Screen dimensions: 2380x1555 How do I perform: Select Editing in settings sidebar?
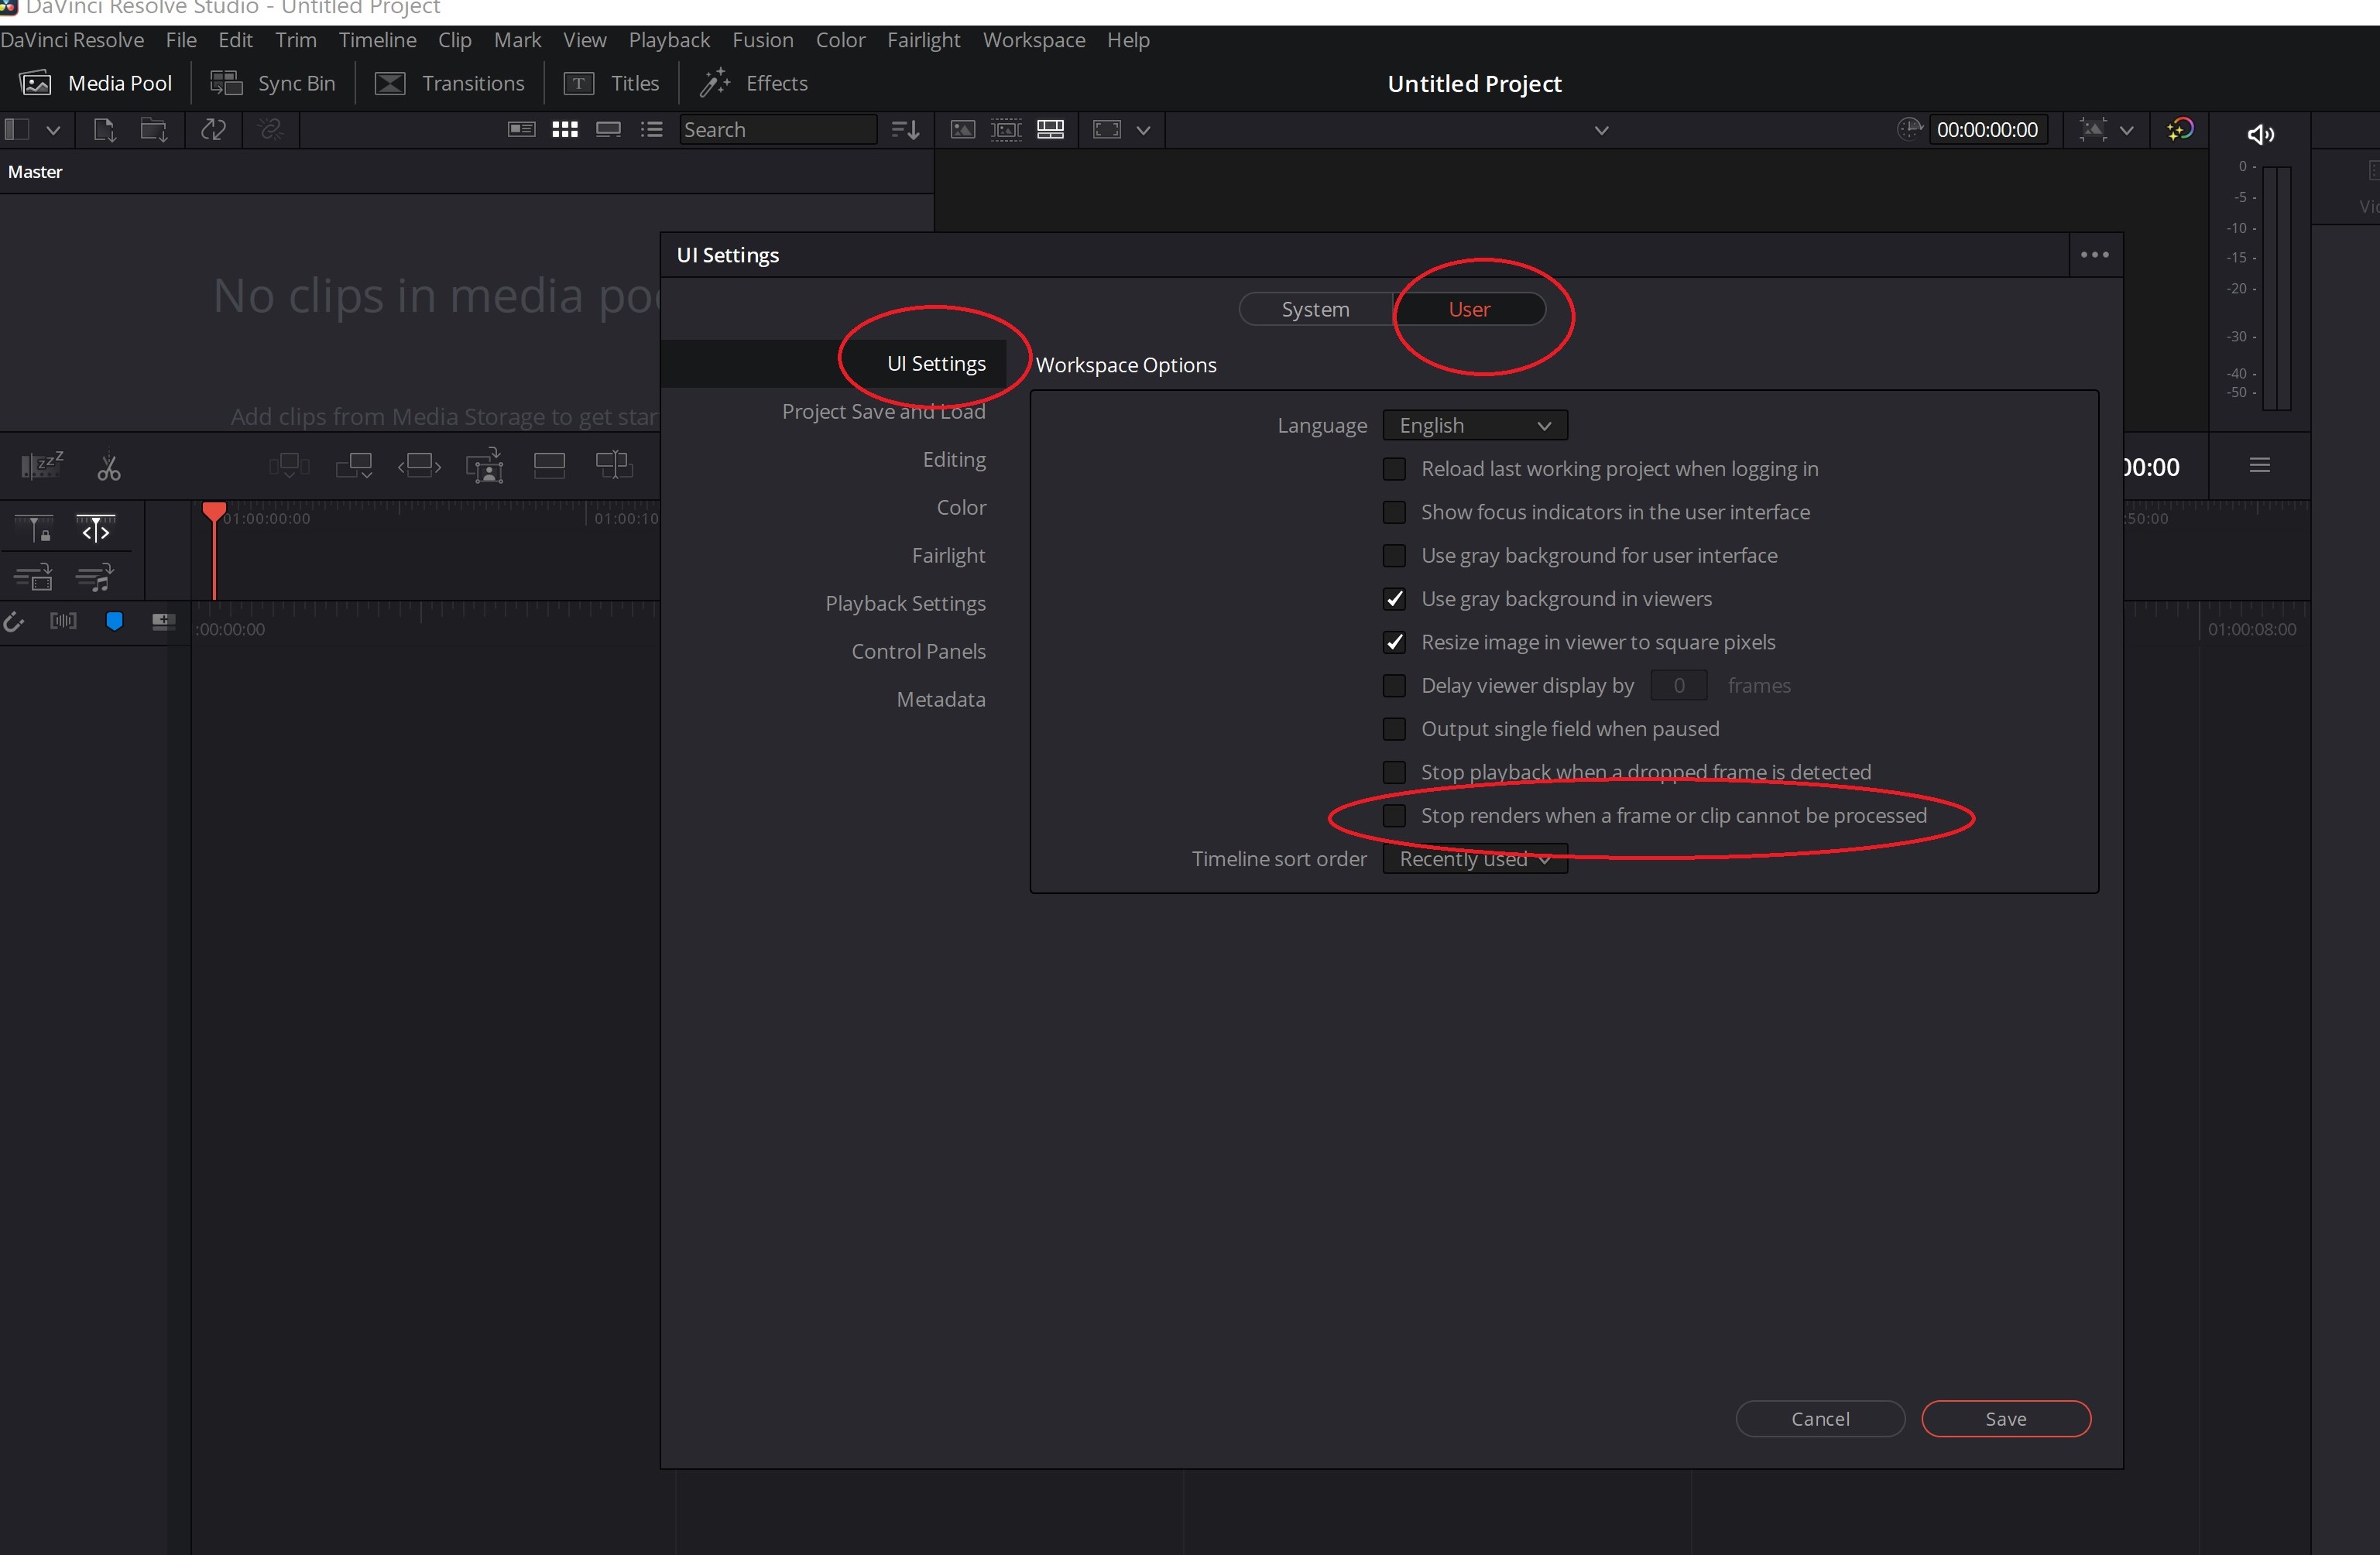click(x=954, y=460)
